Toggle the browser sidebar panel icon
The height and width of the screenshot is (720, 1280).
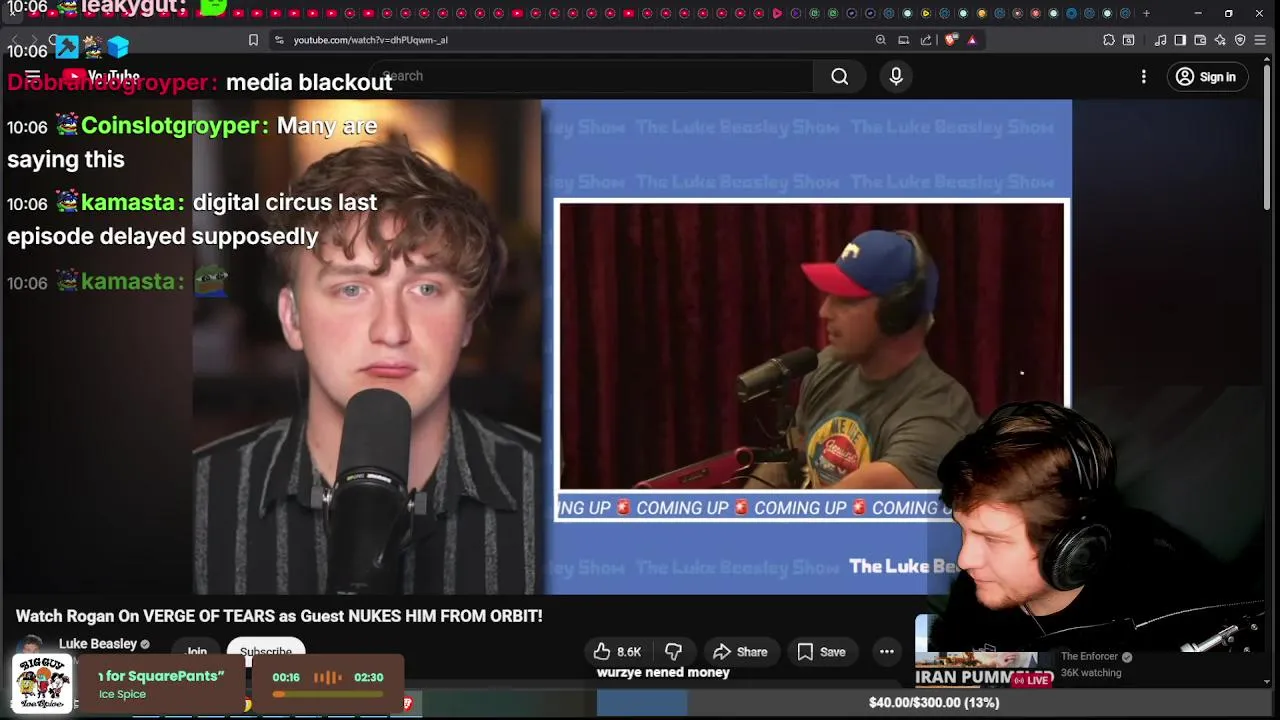[1180, 40]
